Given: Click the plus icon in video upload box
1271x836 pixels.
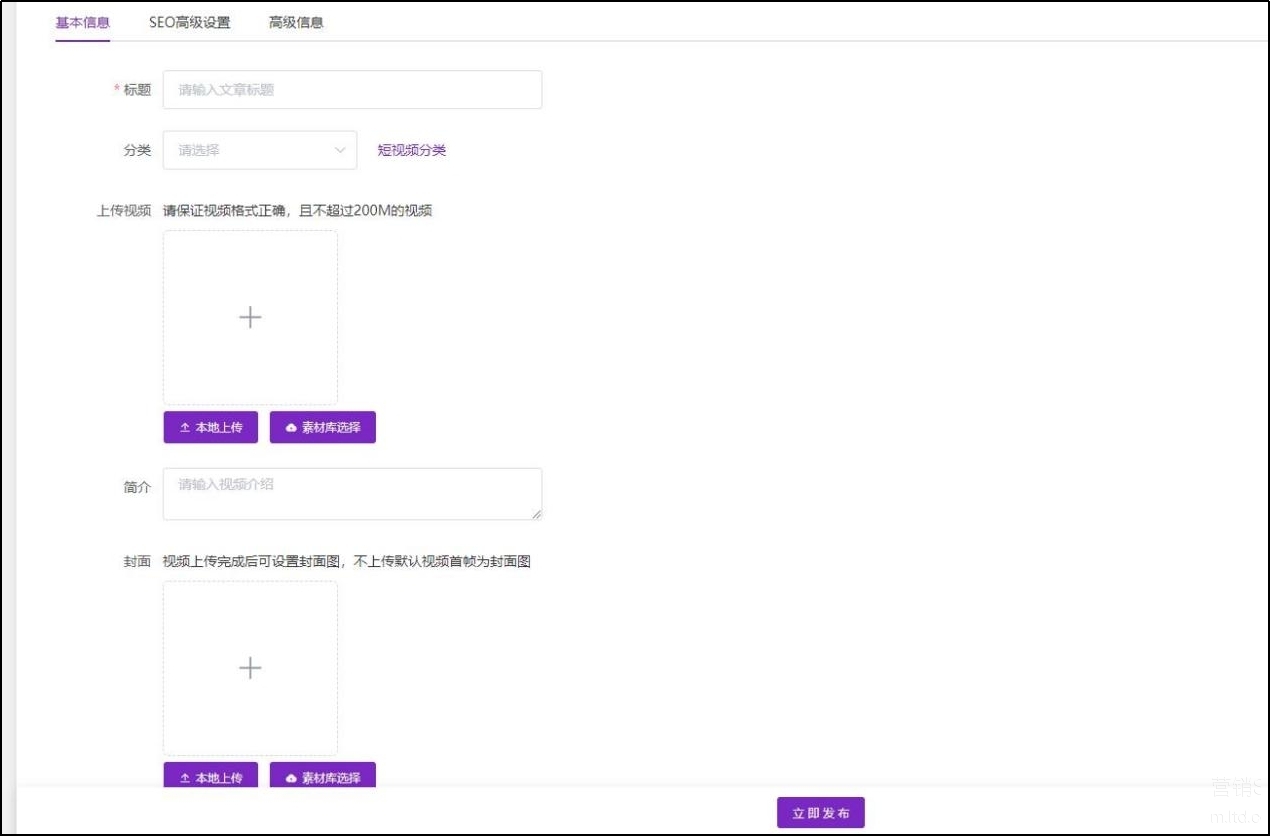Looking at the screenshot, I should [x=250, y=318].
